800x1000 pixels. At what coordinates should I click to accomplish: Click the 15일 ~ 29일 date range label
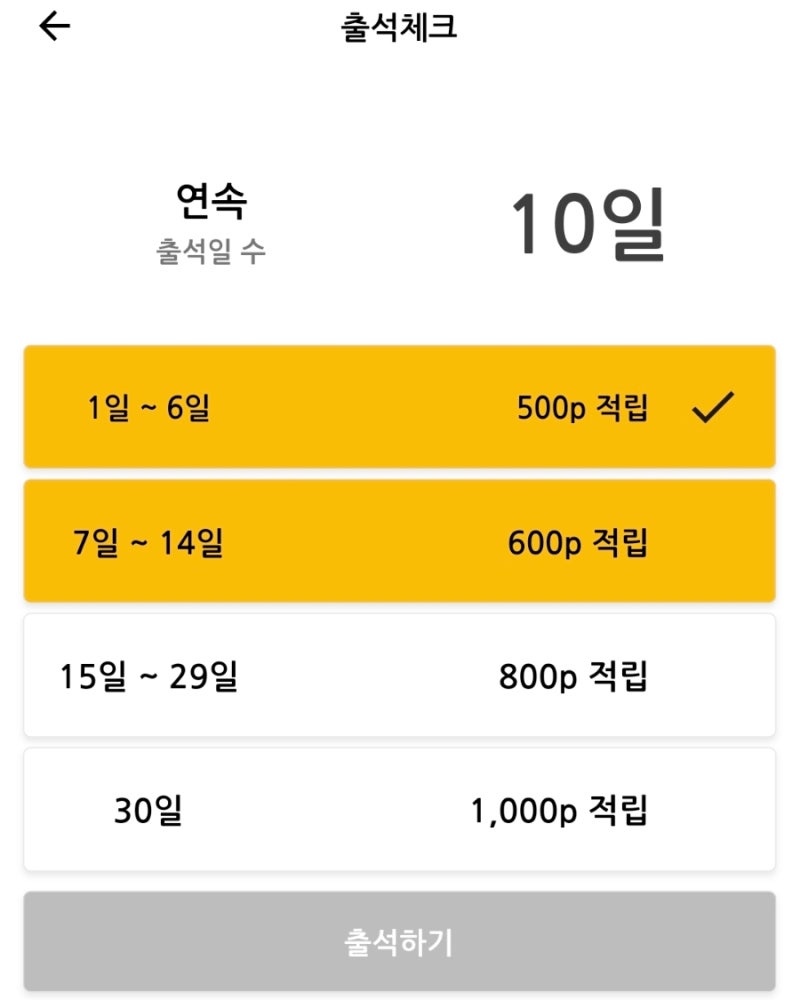click(x=149, y=677)
